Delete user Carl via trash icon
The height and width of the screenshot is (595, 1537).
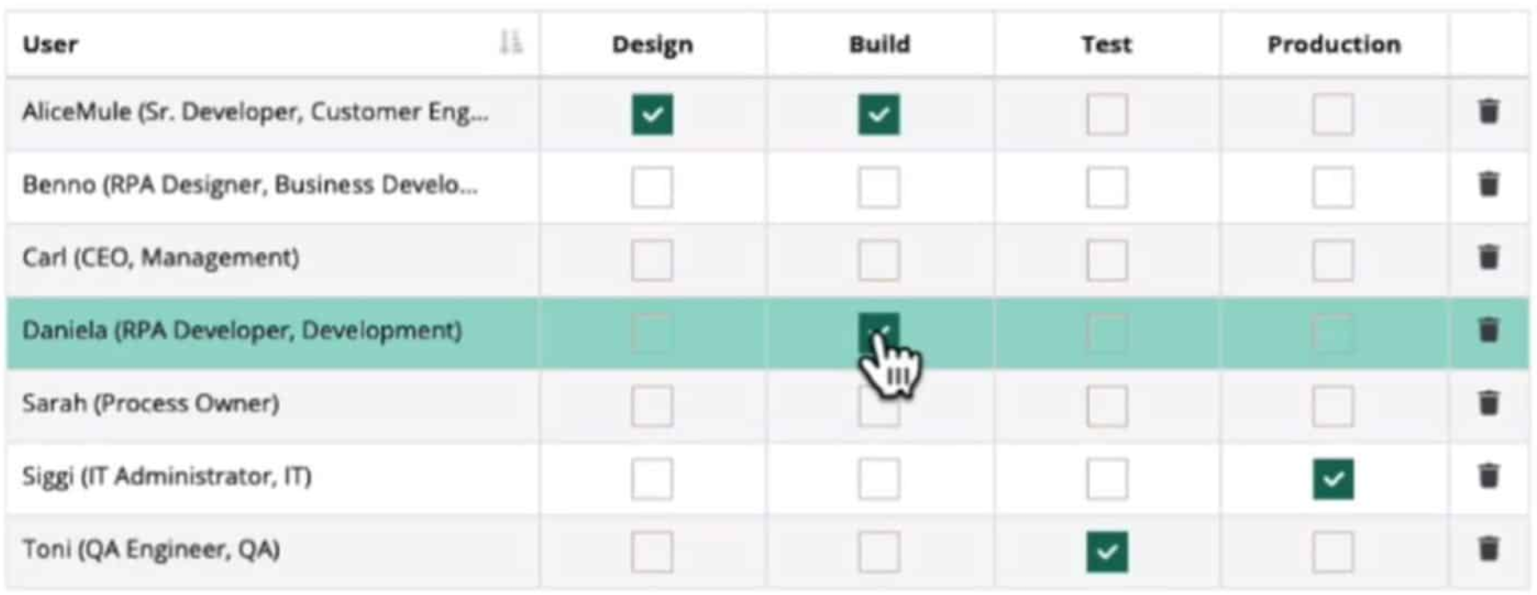coord(1489,258)
